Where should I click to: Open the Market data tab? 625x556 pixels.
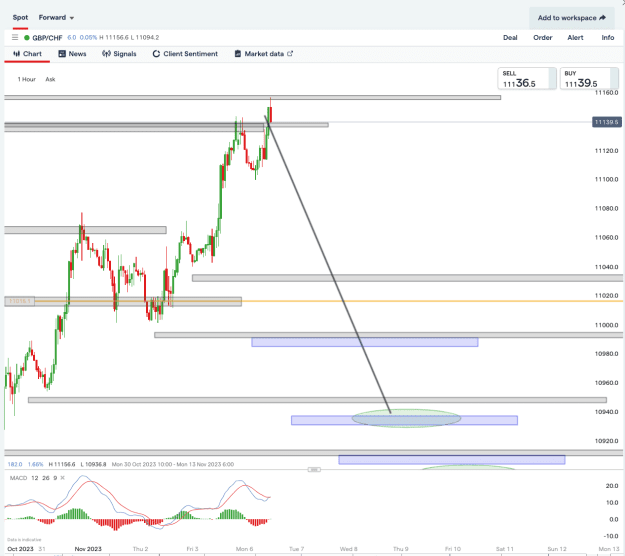(x=263, y=54)
